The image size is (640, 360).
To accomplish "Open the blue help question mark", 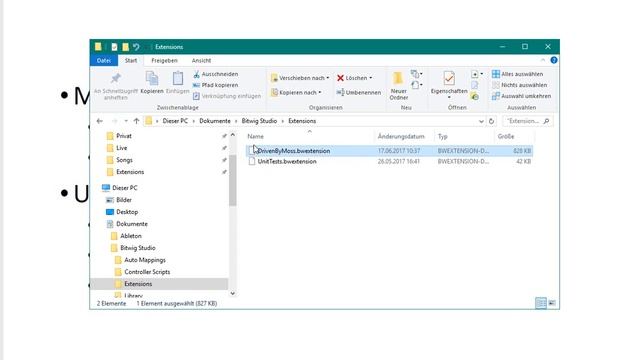I will pyautogui.click(x=553, y=60).
